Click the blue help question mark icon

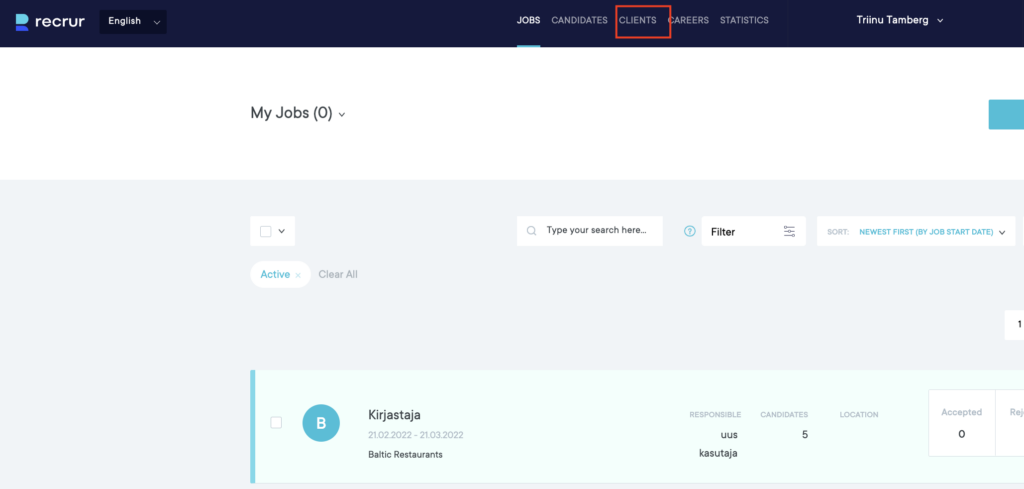689,231
